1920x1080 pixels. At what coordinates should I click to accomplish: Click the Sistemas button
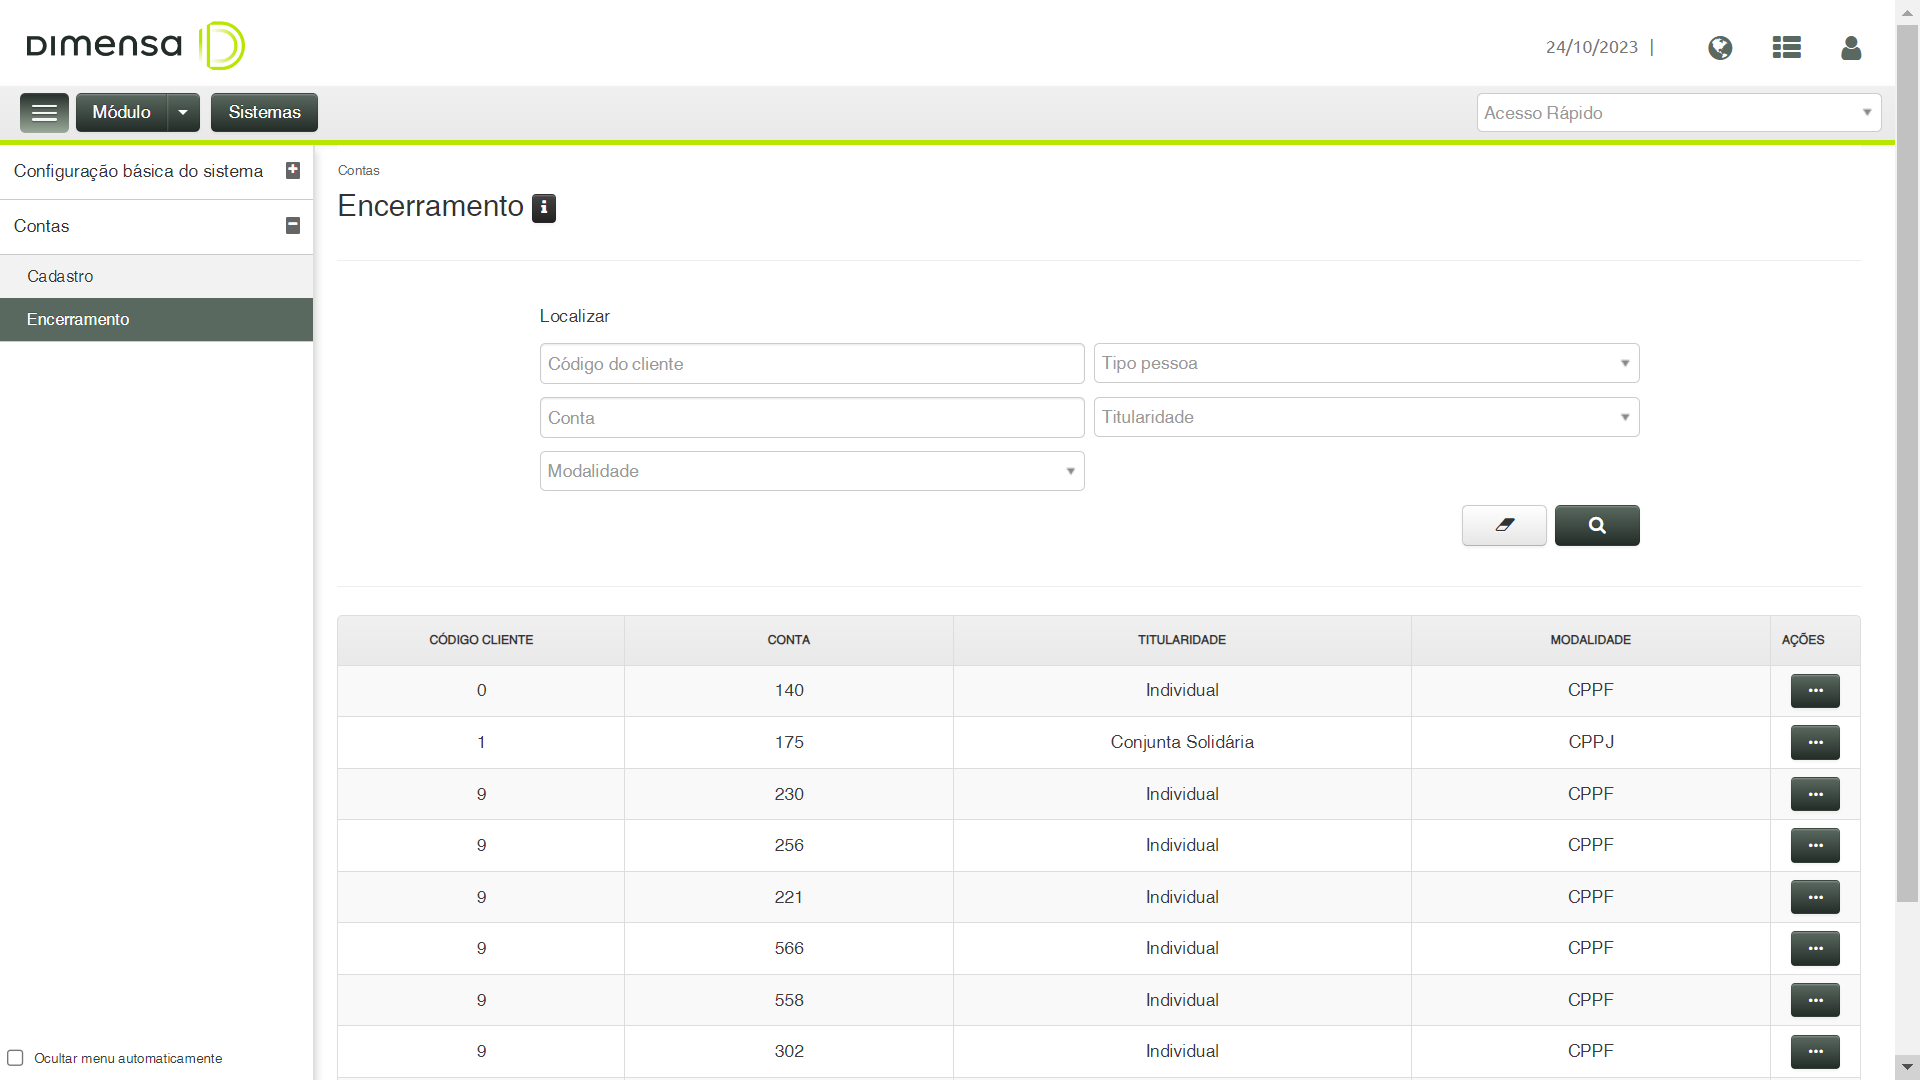pyautogui.click(x=264, y=113)
